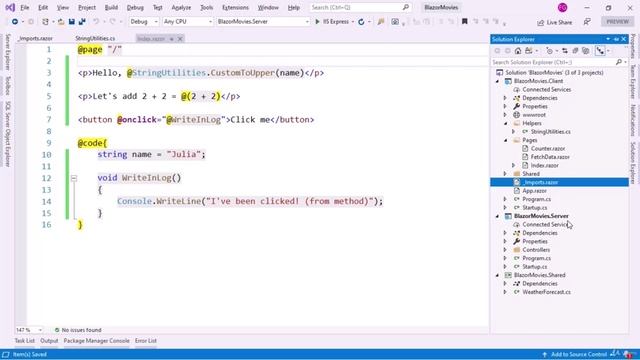Image resolution: width=640 pixels, height=360 pixels.
Task: Toggle the bookmark icon in toolbar
Action: point(464,22)
